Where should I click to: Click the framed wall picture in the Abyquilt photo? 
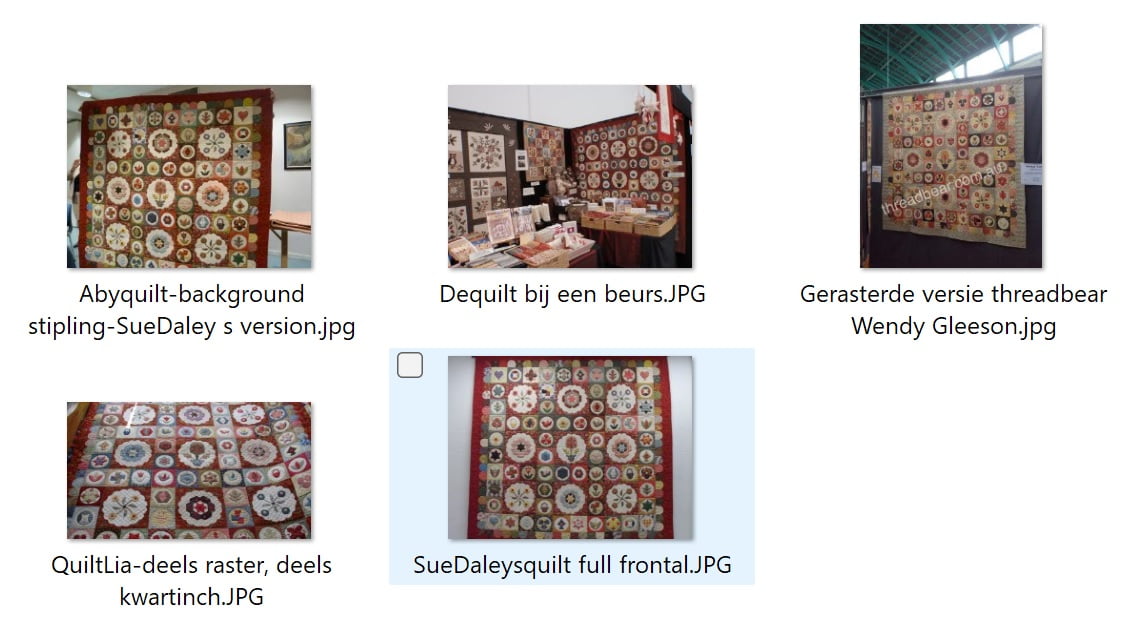(297, 145)
